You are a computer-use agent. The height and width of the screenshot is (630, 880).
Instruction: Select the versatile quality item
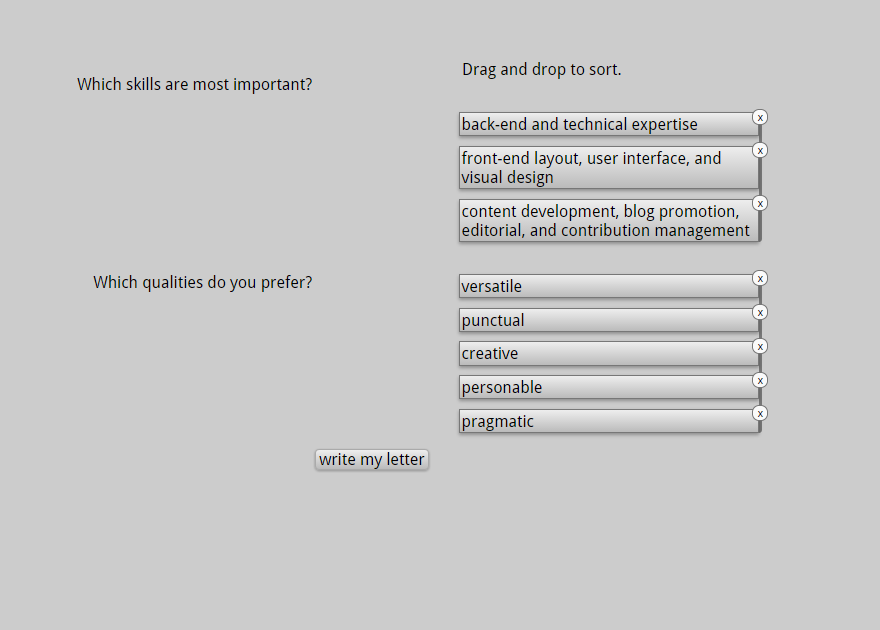point(609,286)
